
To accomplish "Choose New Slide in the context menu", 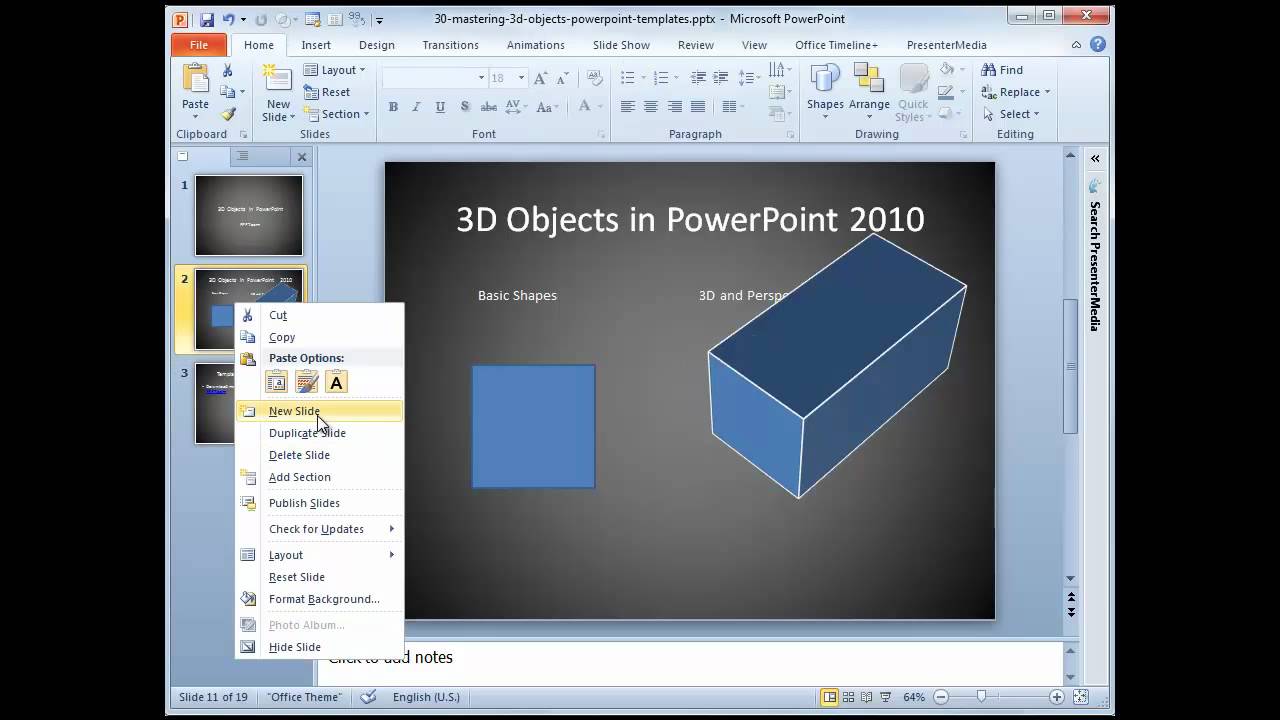I will click(x=319, y=411).
